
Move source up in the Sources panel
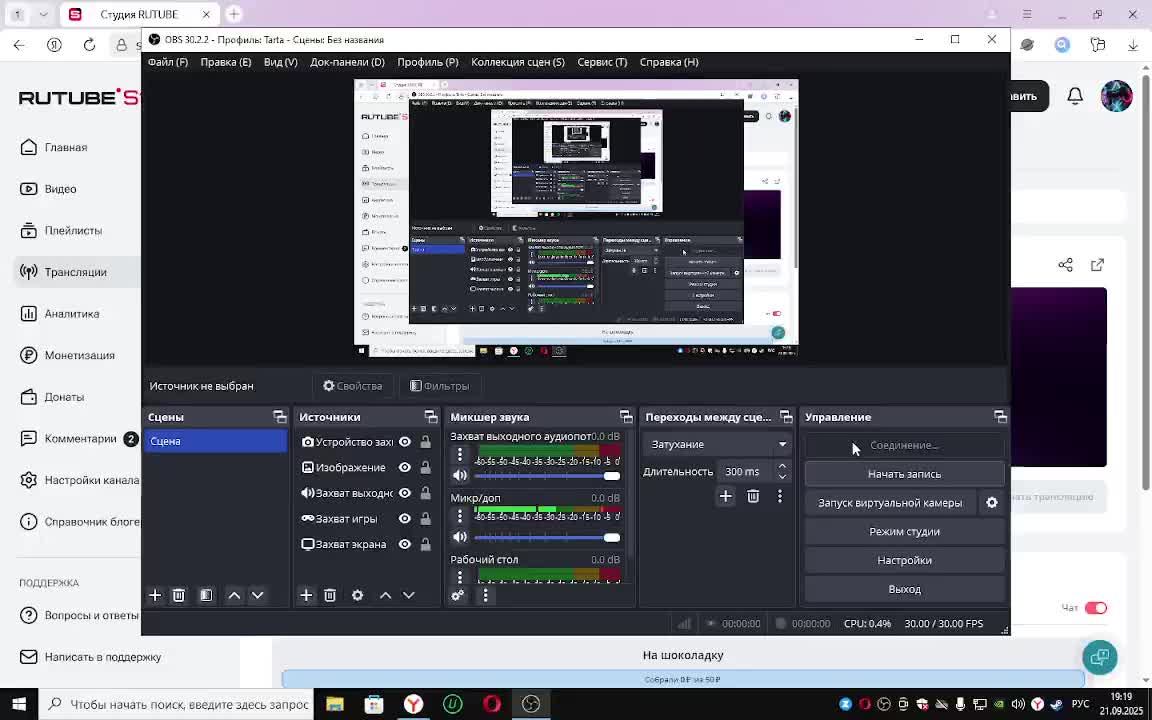coord(385,595)
